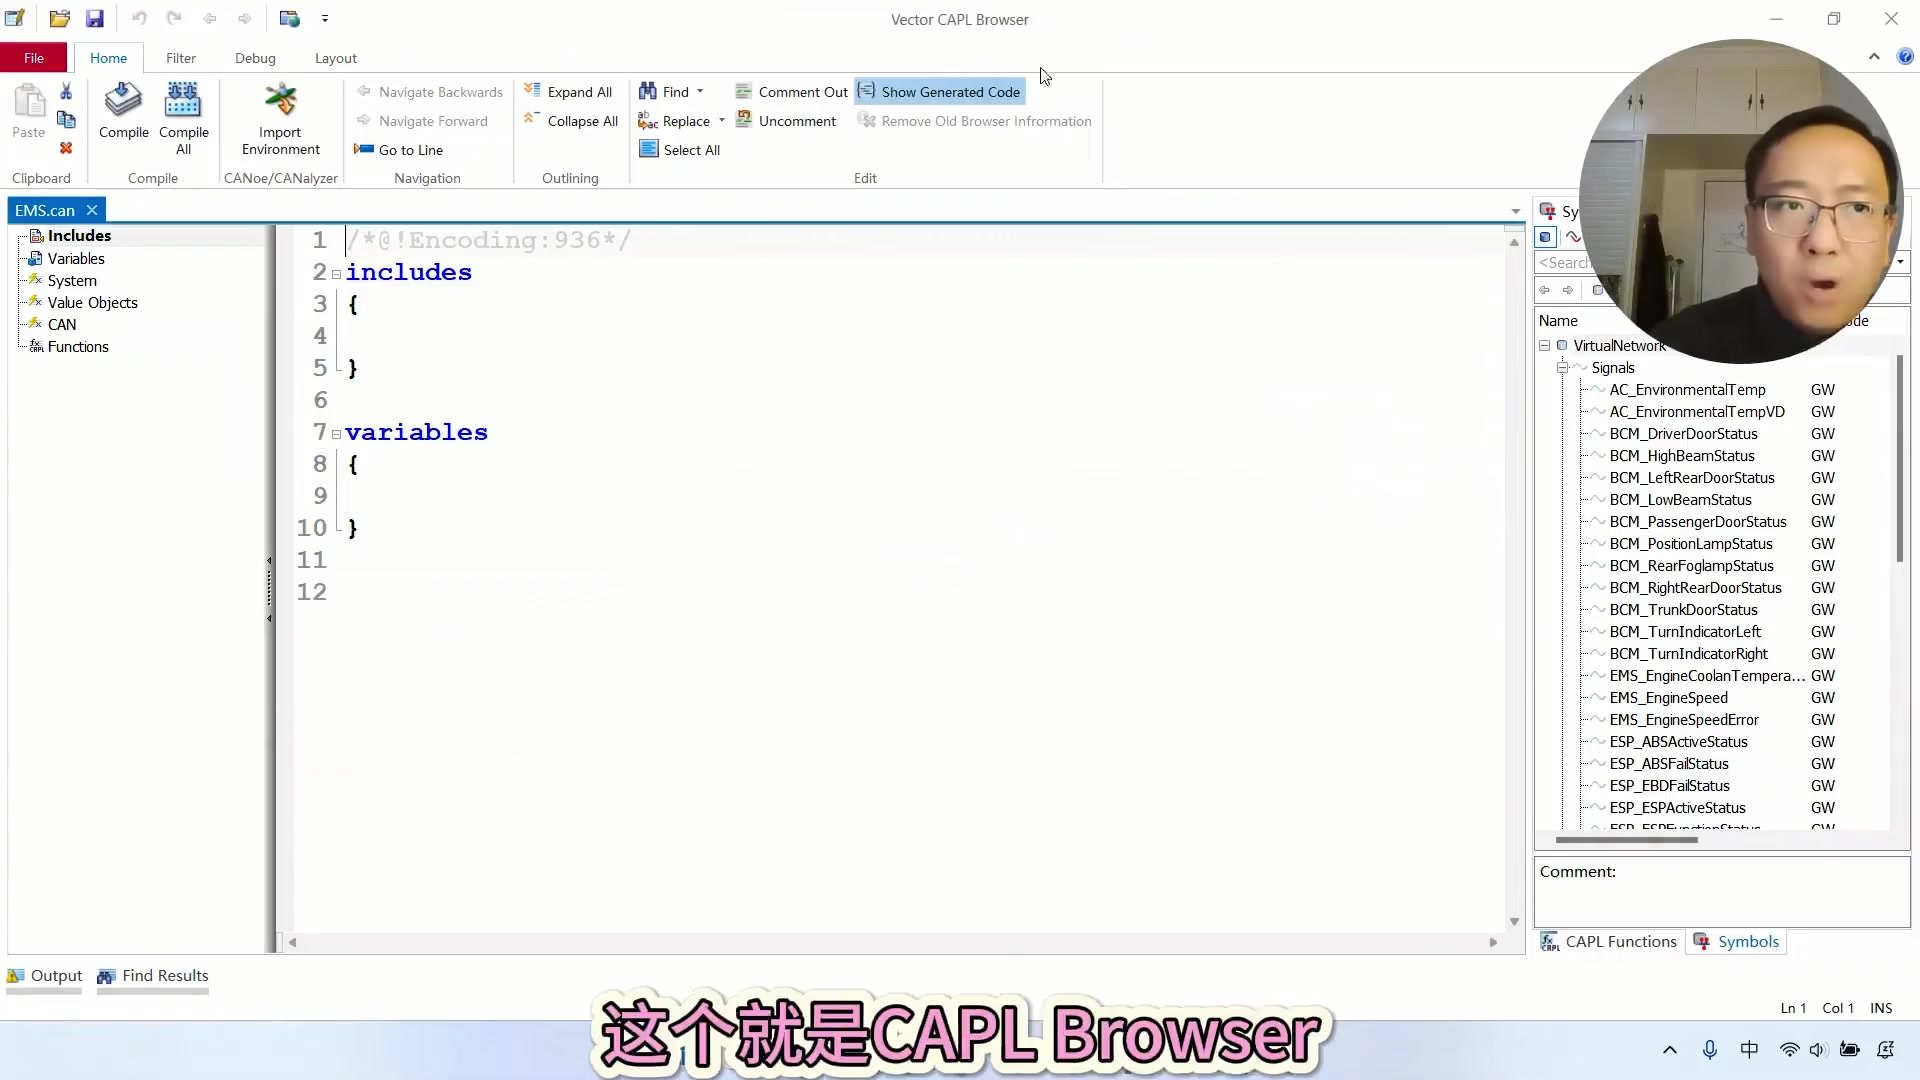Screen dimensions: 1920x1080
Task: Open the Symbols search dropdown arrow
Action: pos(1900,263)
